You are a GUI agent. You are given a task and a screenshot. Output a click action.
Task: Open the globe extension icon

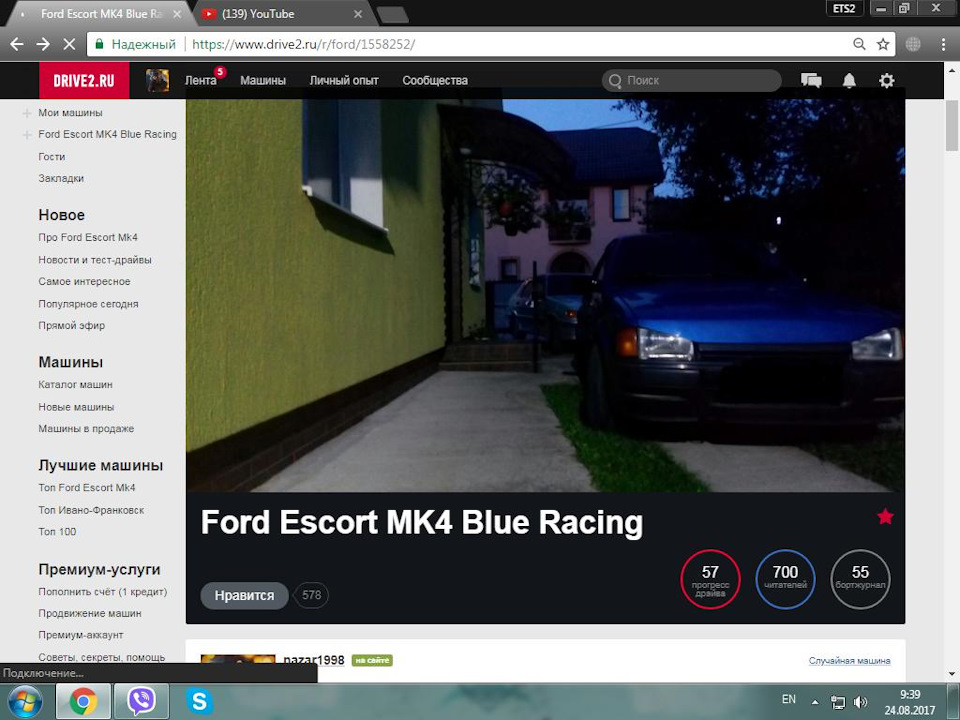pos(913,44)
